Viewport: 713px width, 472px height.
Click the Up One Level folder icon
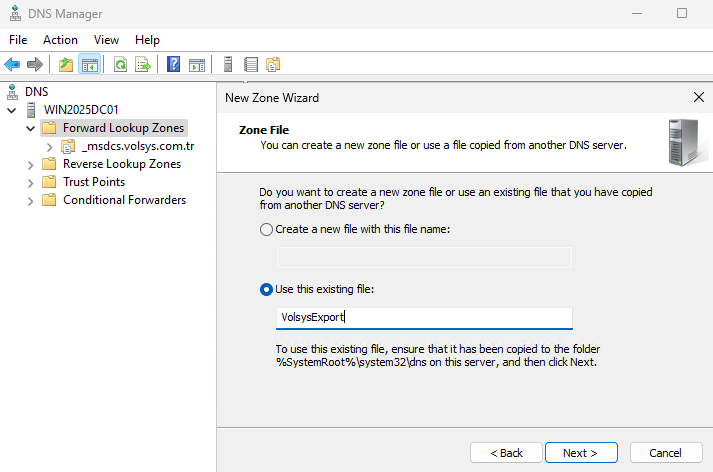66,65
